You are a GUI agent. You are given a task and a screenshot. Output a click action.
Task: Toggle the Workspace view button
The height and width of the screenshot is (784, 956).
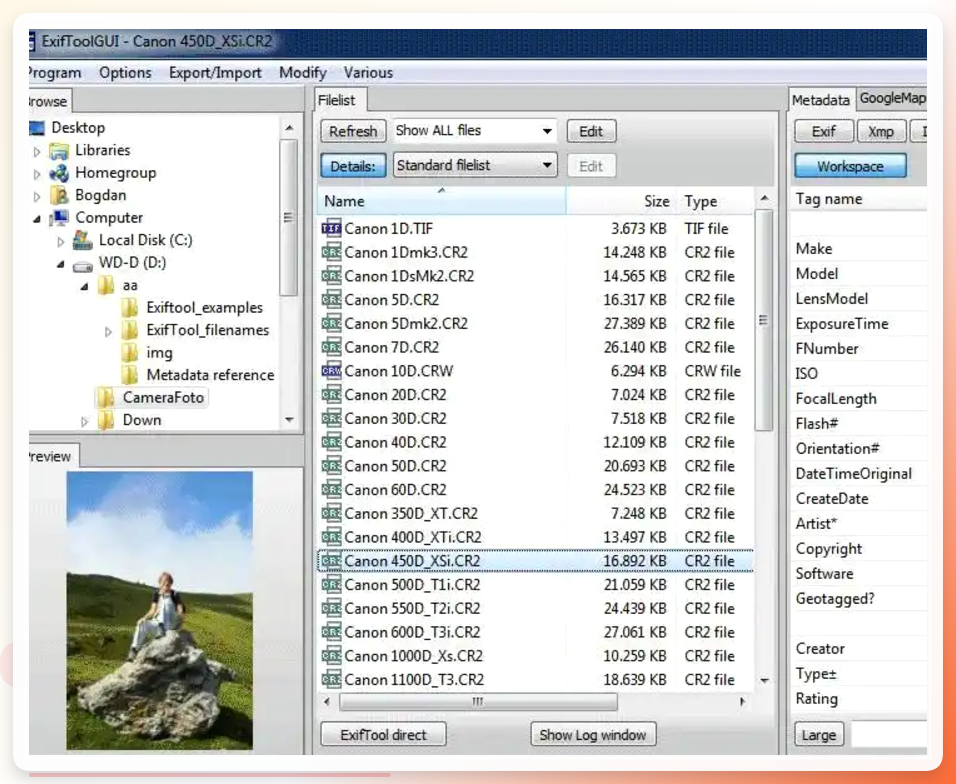pos(850,166)
